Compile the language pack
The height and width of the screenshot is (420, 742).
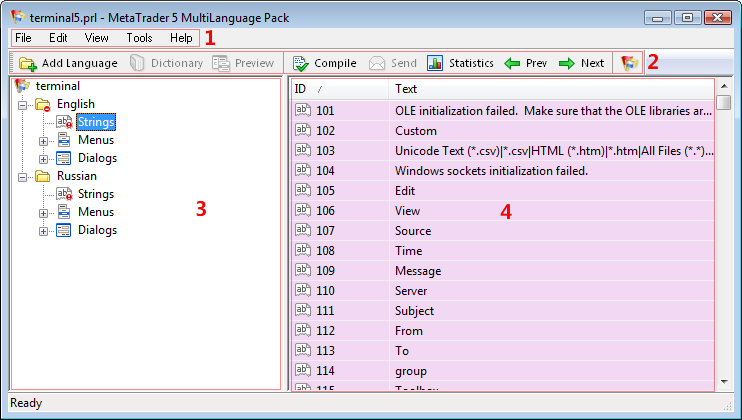pyautogui.click(x=324, y=63)
